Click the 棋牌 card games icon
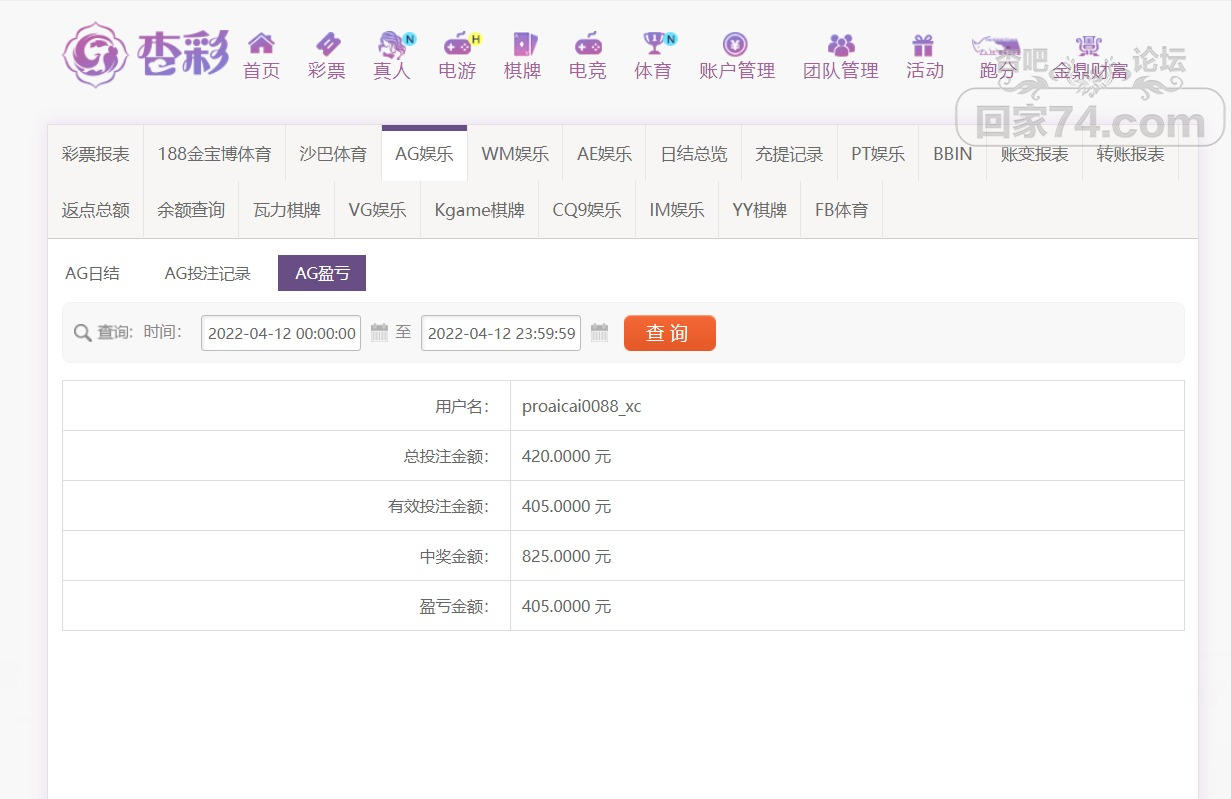 coord(523,44)
